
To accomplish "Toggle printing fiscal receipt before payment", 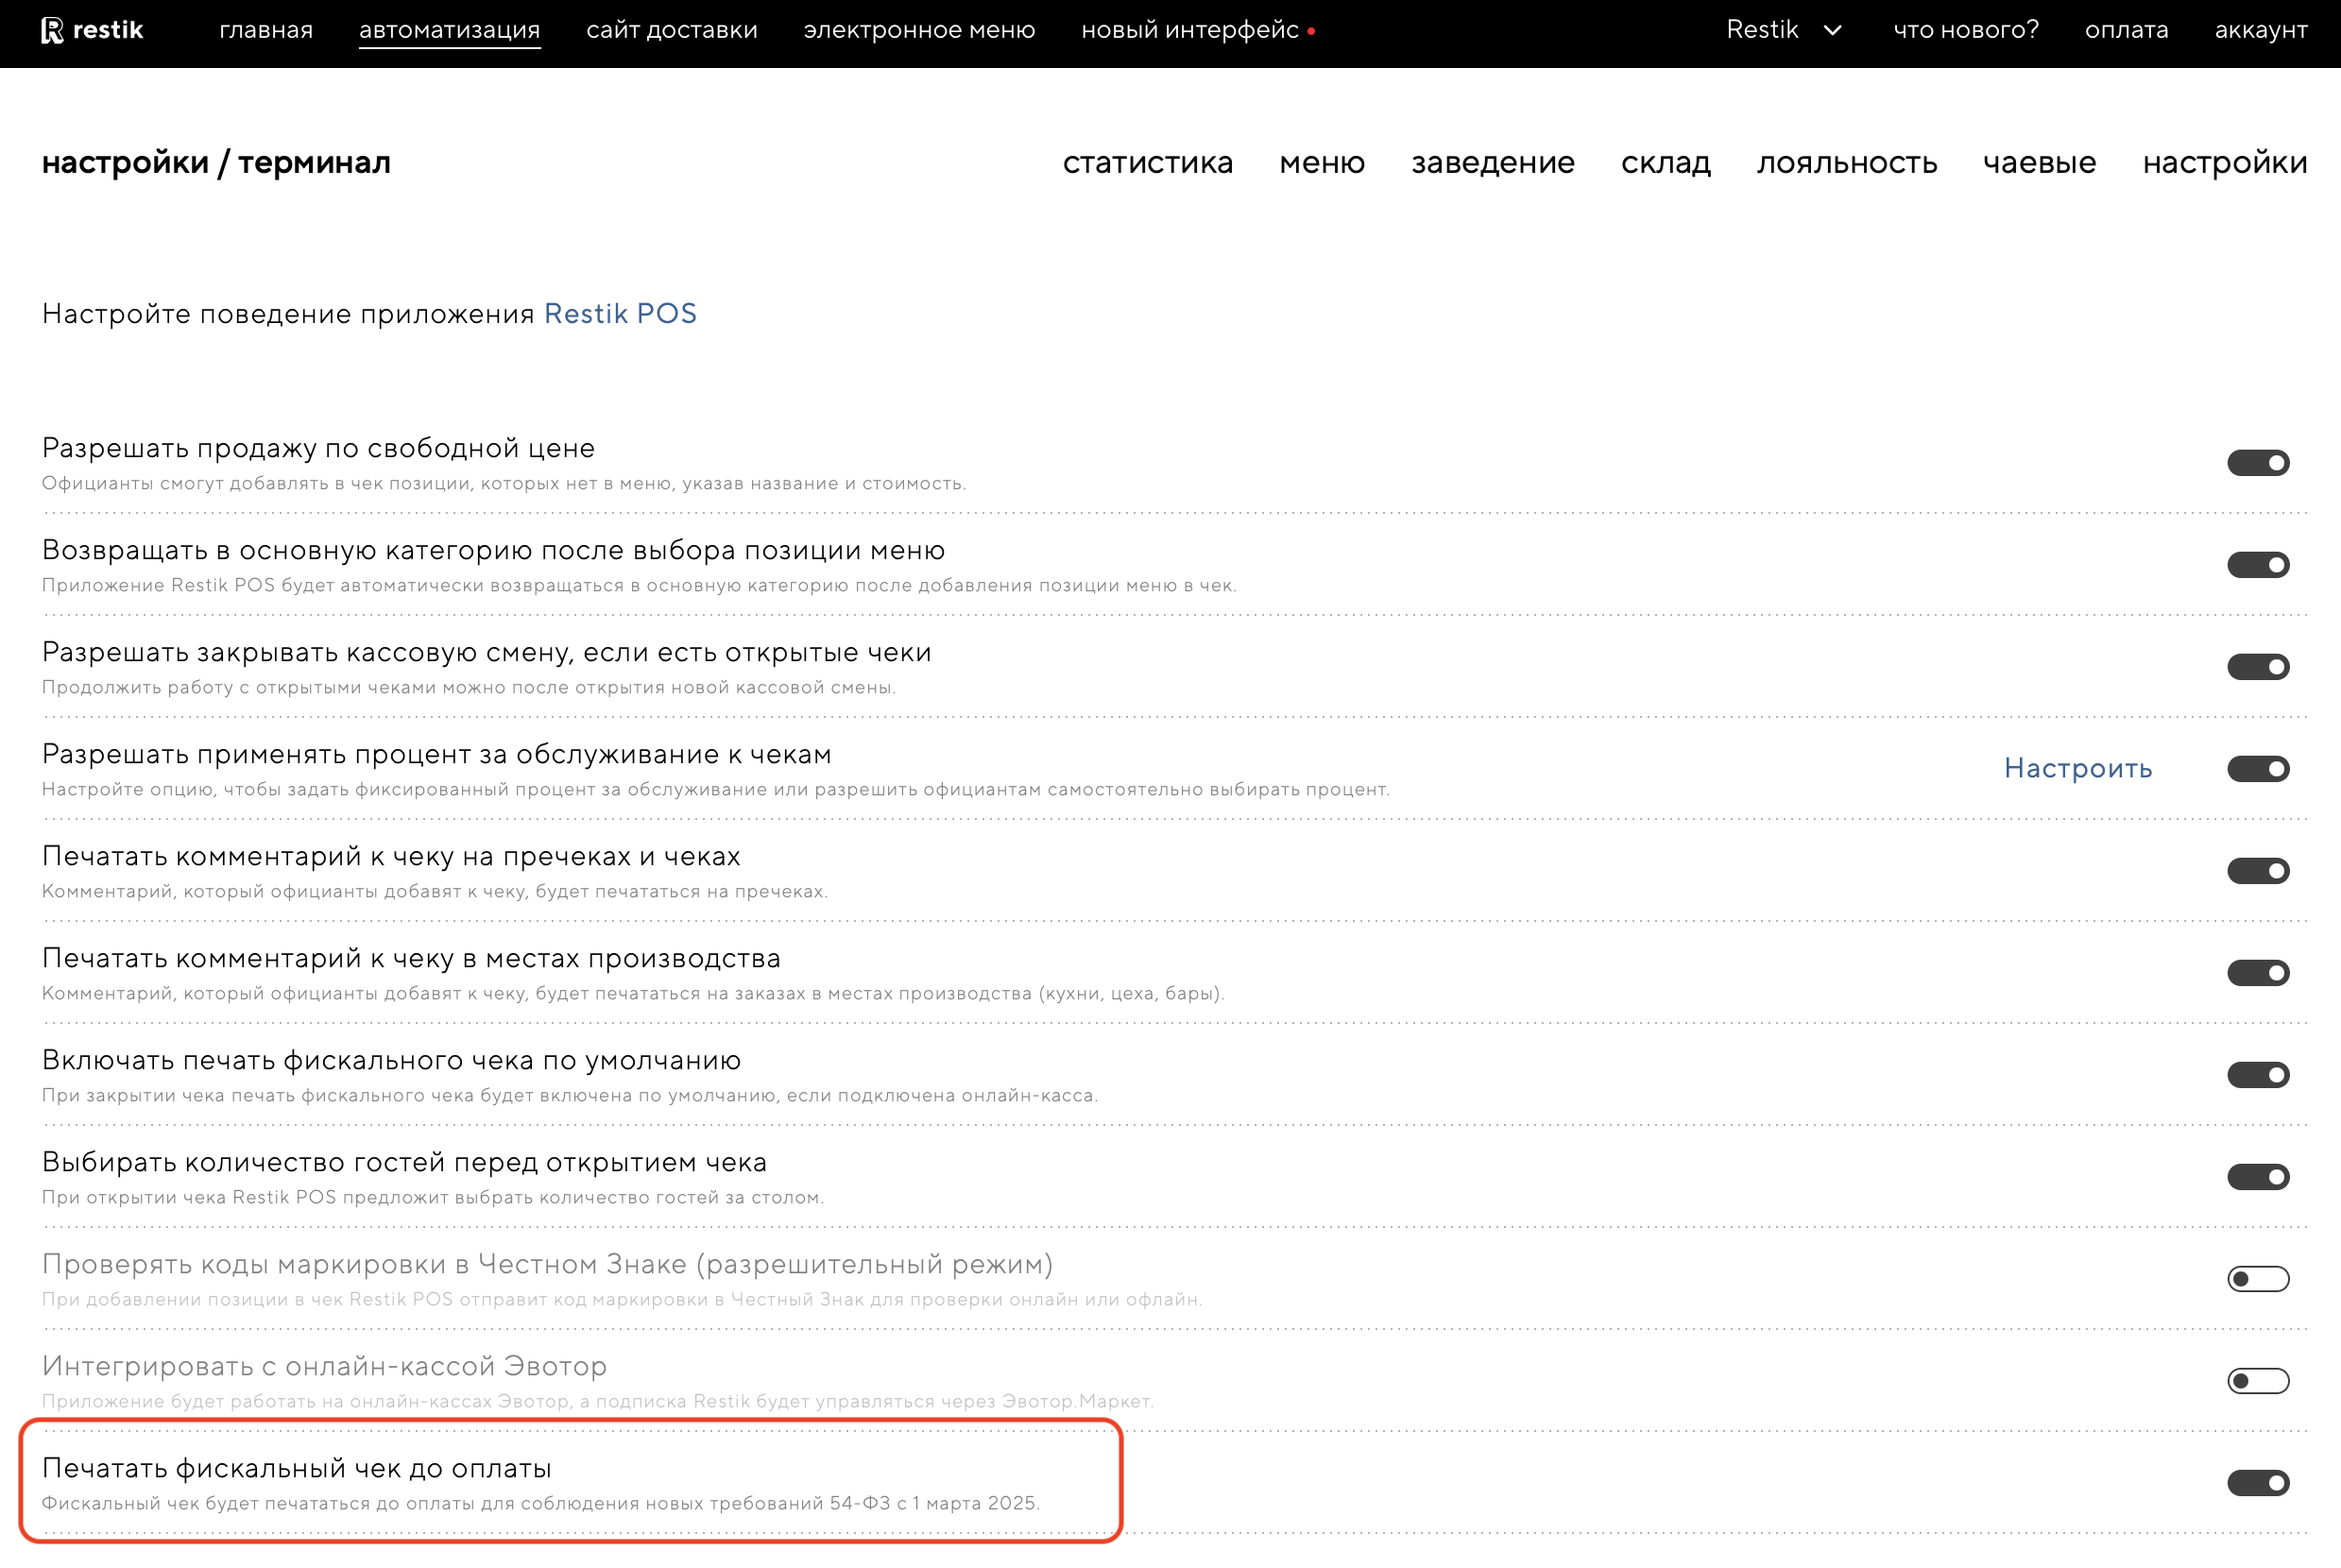I will [x=2257, y=1483].
